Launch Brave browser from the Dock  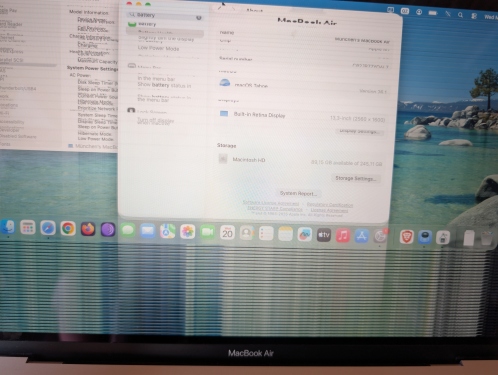(x=406, y=237)
